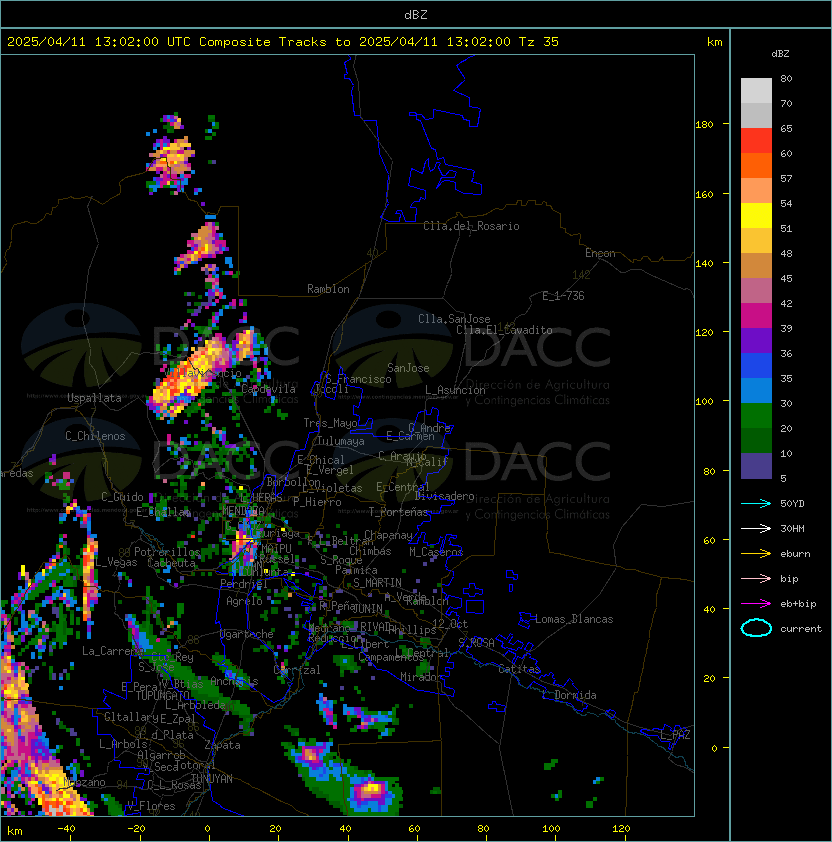This screenshot has height=842, width=832.
Task: Click the magenta eb+bip arrow in legend
Action: coord(756,604)
